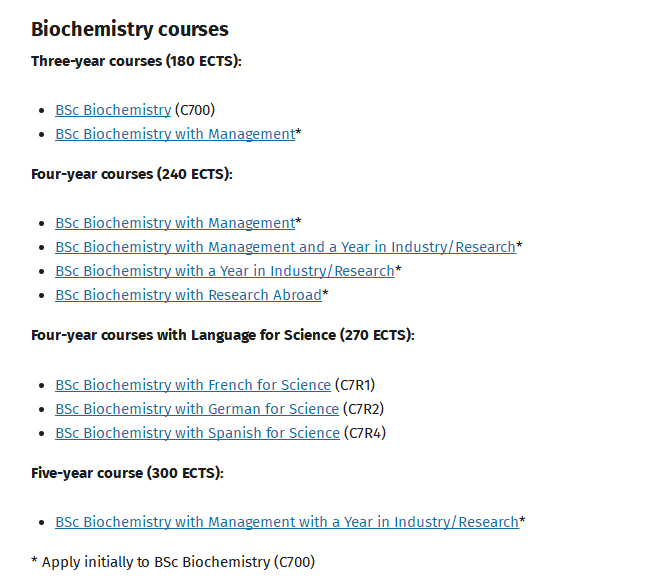
Task: Click the Biochemistry courses page heading
Action: [130, 30]
